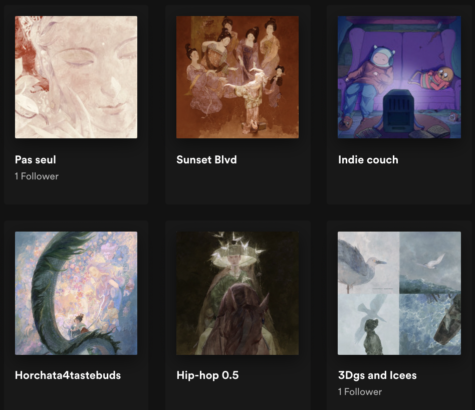
Task: Click the heron image in 3Dgs and Icees collage
Action: pos(368,263)
